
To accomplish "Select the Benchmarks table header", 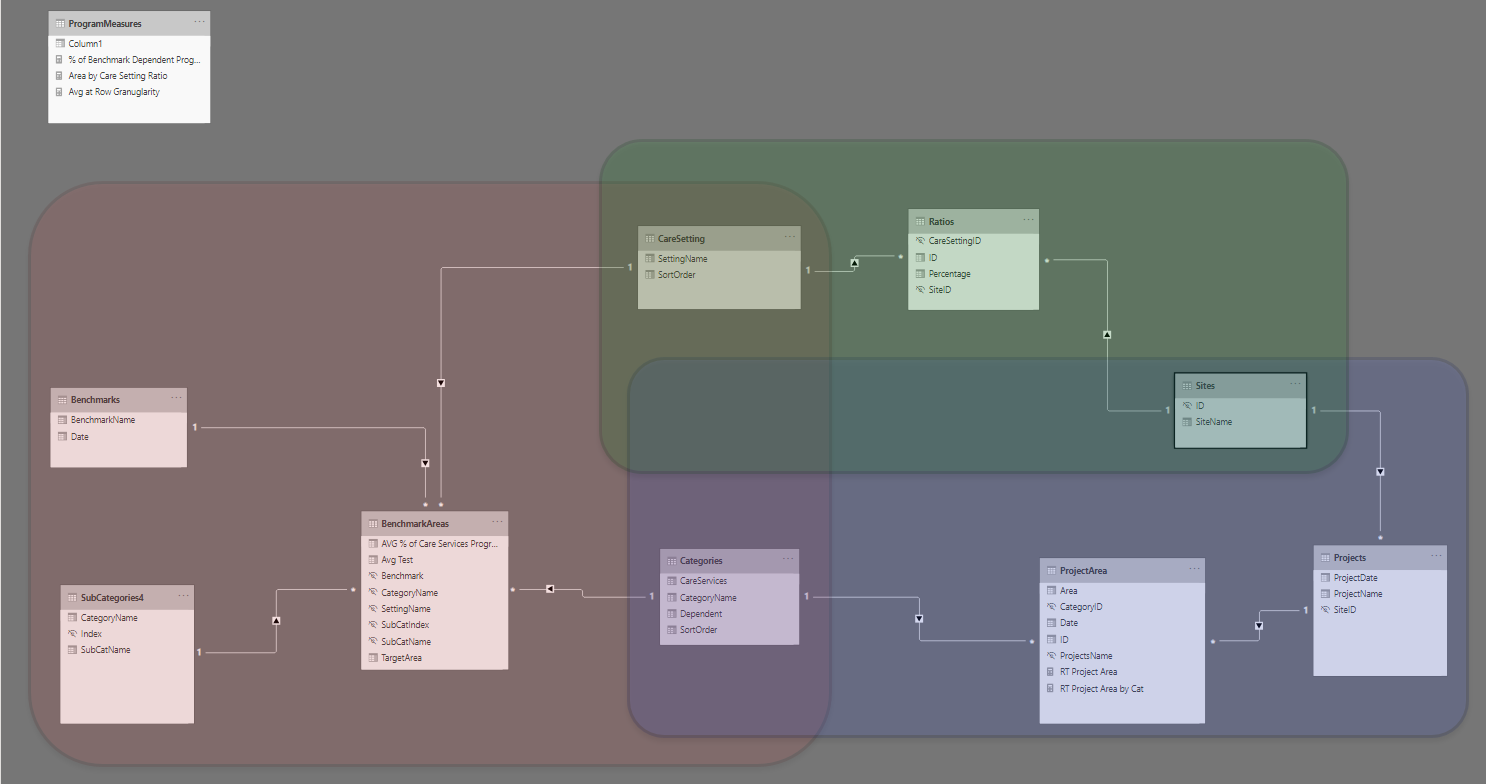I will [118, 399].
